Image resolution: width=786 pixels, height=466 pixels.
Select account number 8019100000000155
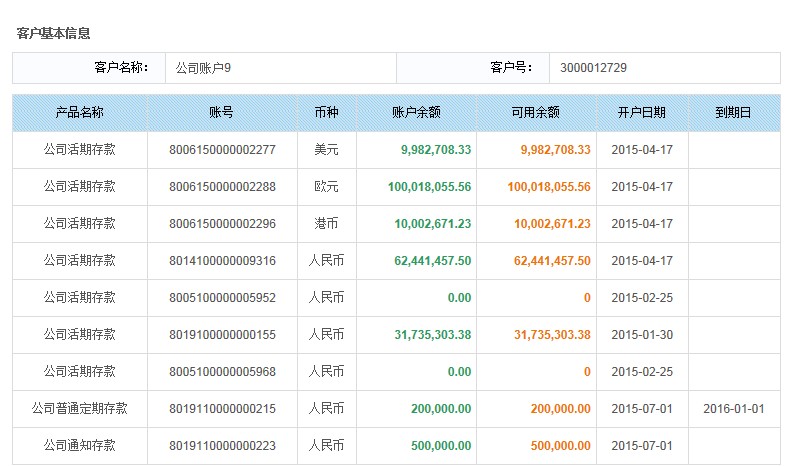222,335
